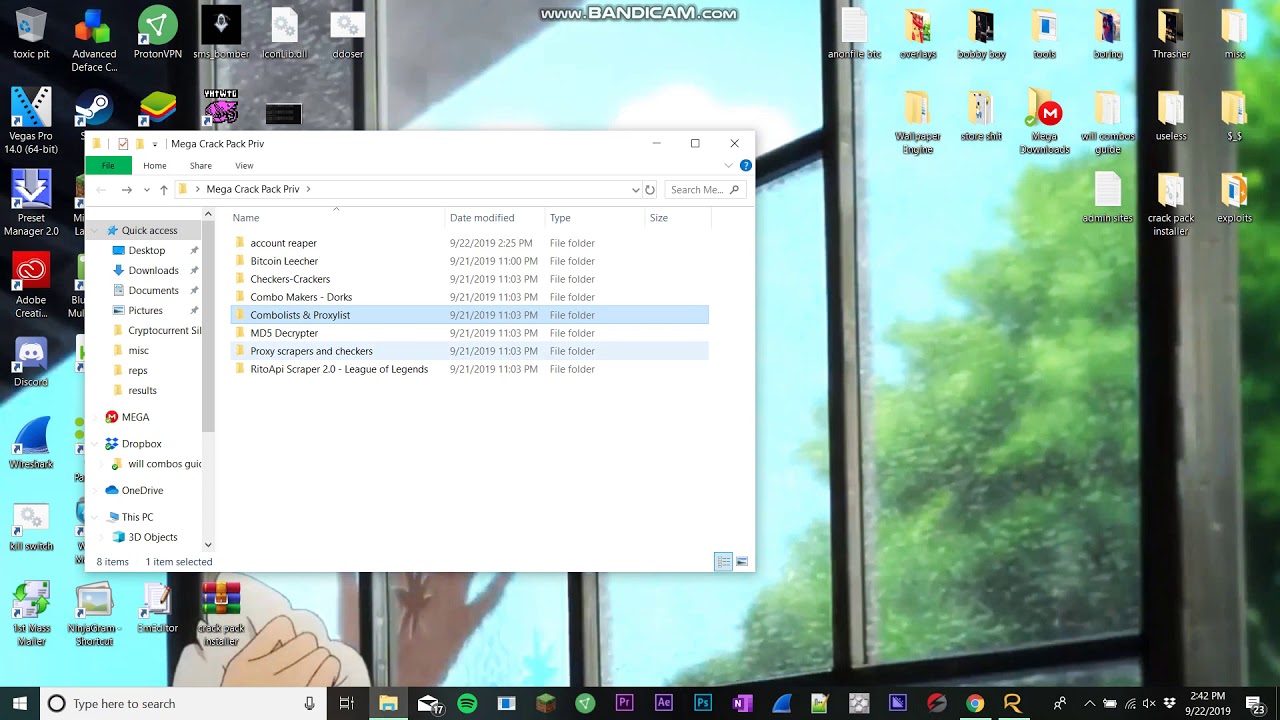
Task: Open Premiere Pro from the taskbar
Action: [x=625, y=704]
